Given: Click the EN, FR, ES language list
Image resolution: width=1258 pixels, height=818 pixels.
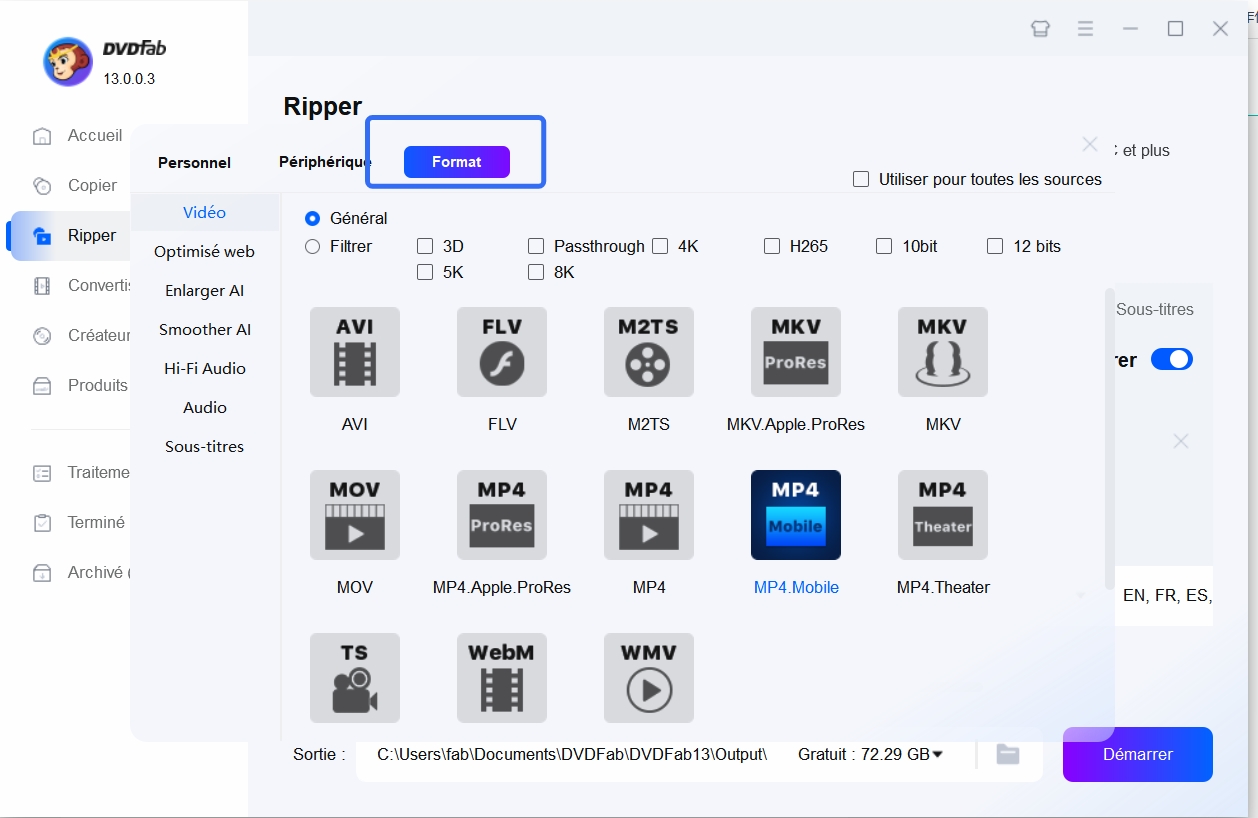Looking at the screenshot, I should 1167,596.
